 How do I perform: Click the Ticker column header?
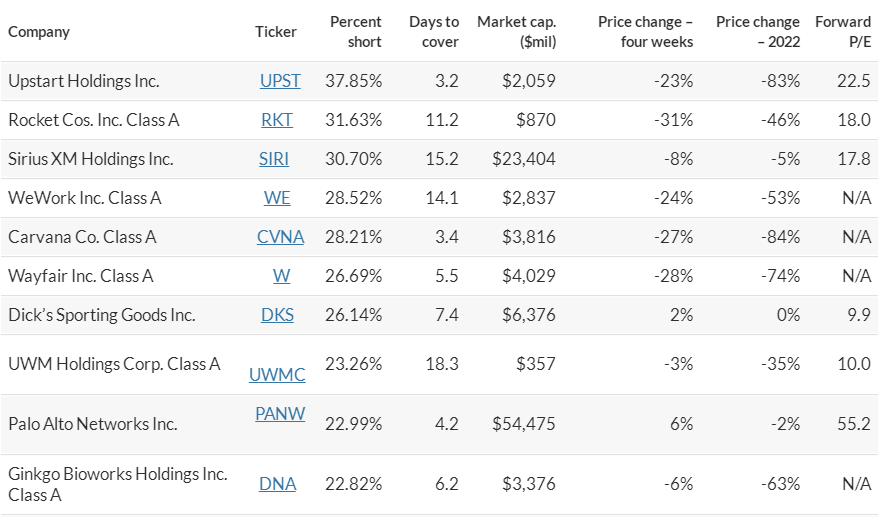pos(276,31)
